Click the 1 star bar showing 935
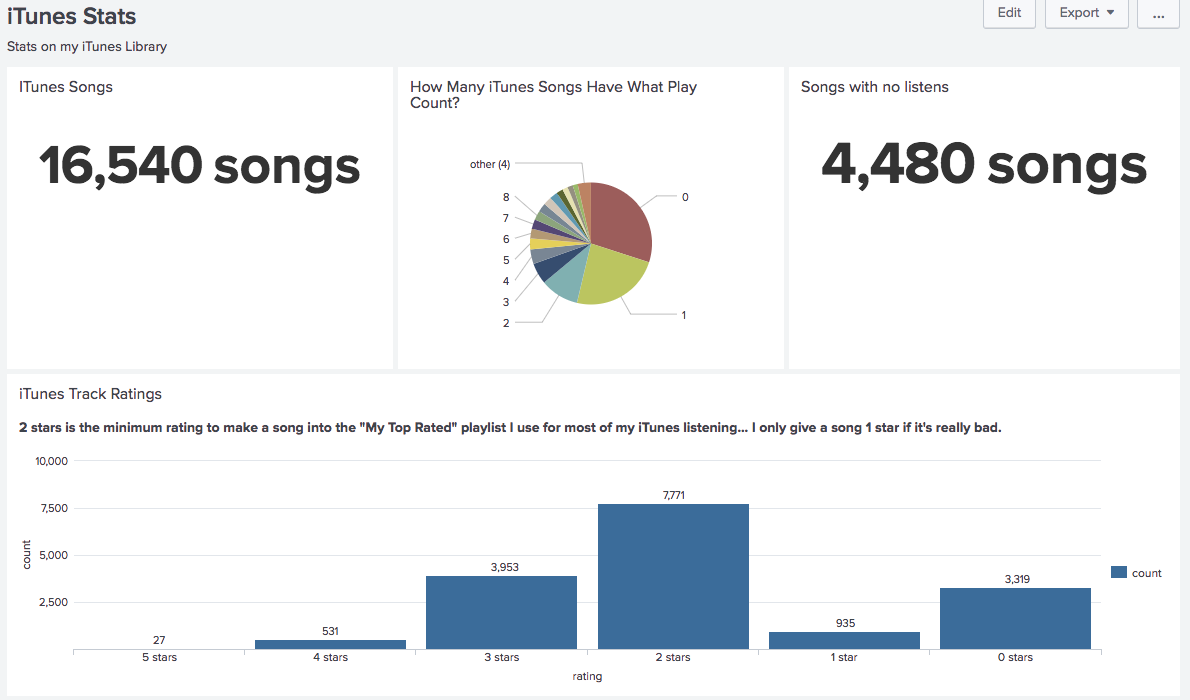Image resolution: width=1190 pixels, height=700 pixels. click(x=844, y=640)
